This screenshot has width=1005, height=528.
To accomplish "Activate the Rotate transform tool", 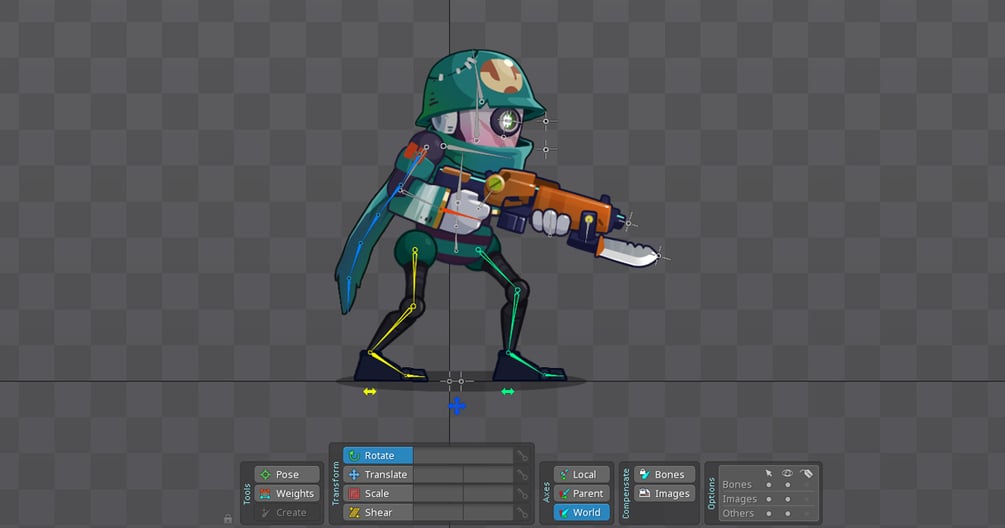I will 378,456.
